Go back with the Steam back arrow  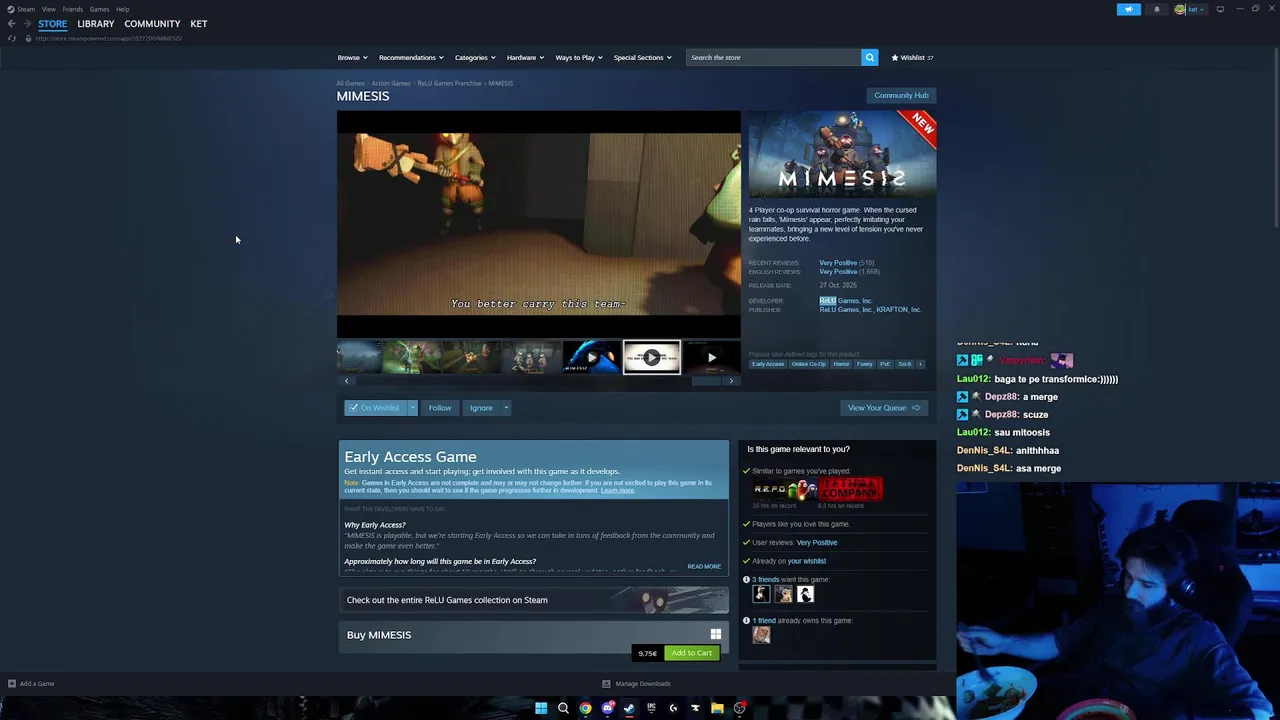coord(11,24)
